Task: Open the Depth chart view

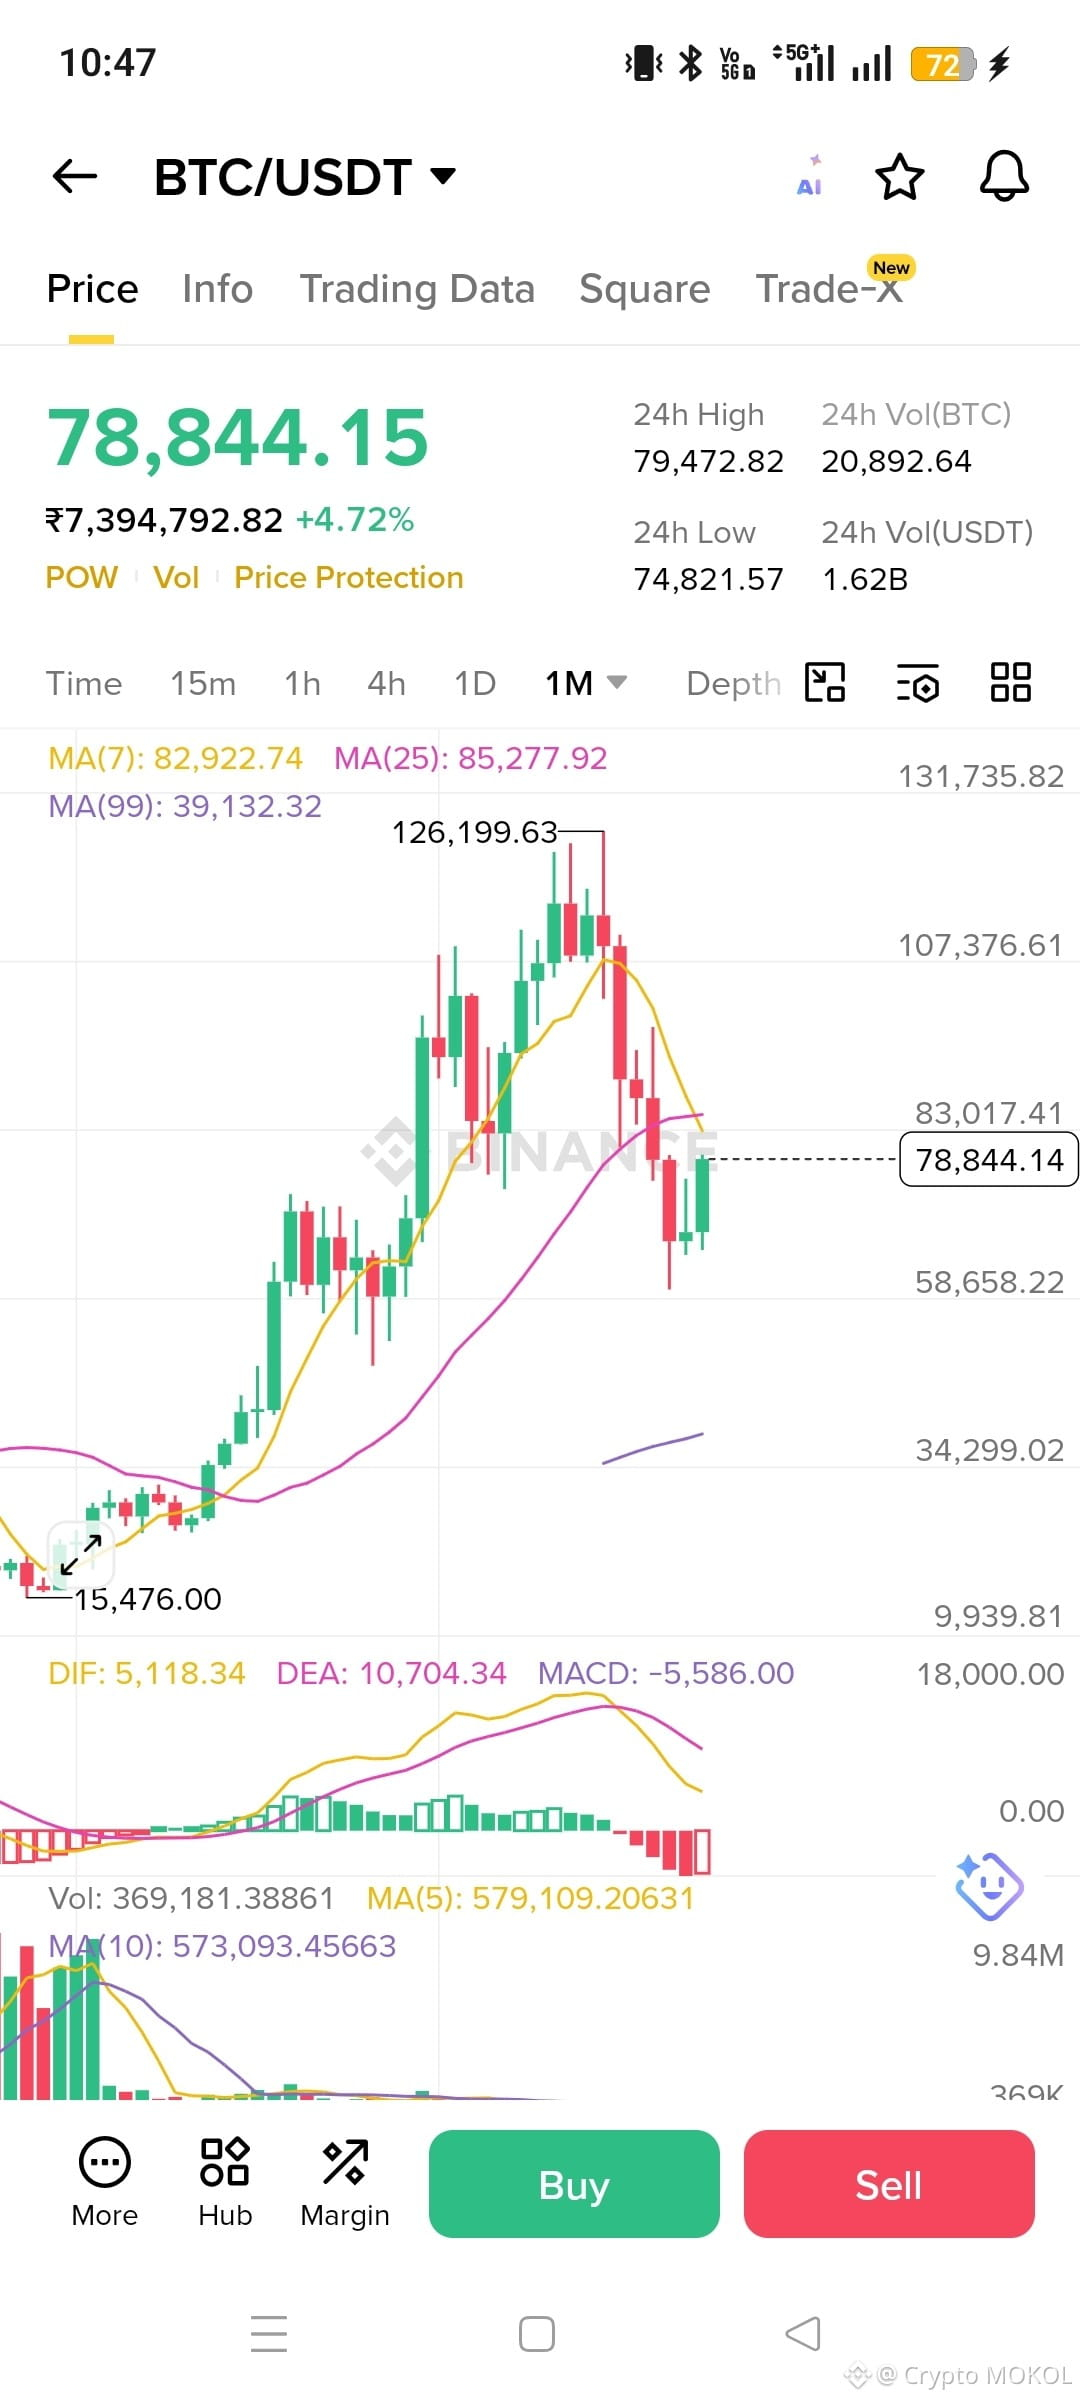Action: 733,684
